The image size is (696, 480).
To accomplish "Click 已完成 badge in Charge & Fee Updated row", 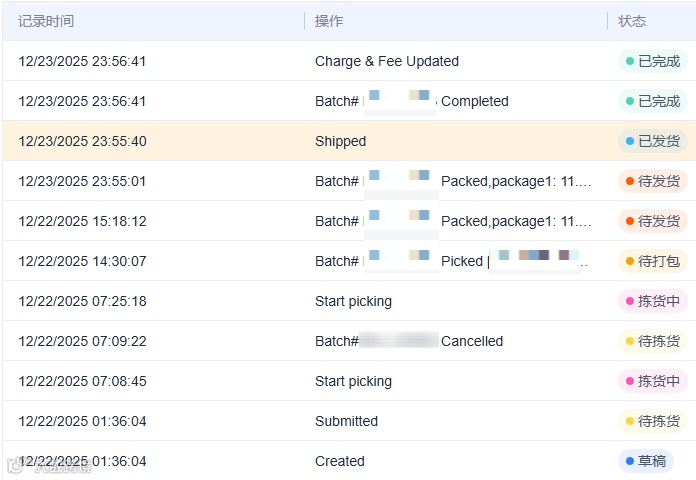I will tap(652, 61).
